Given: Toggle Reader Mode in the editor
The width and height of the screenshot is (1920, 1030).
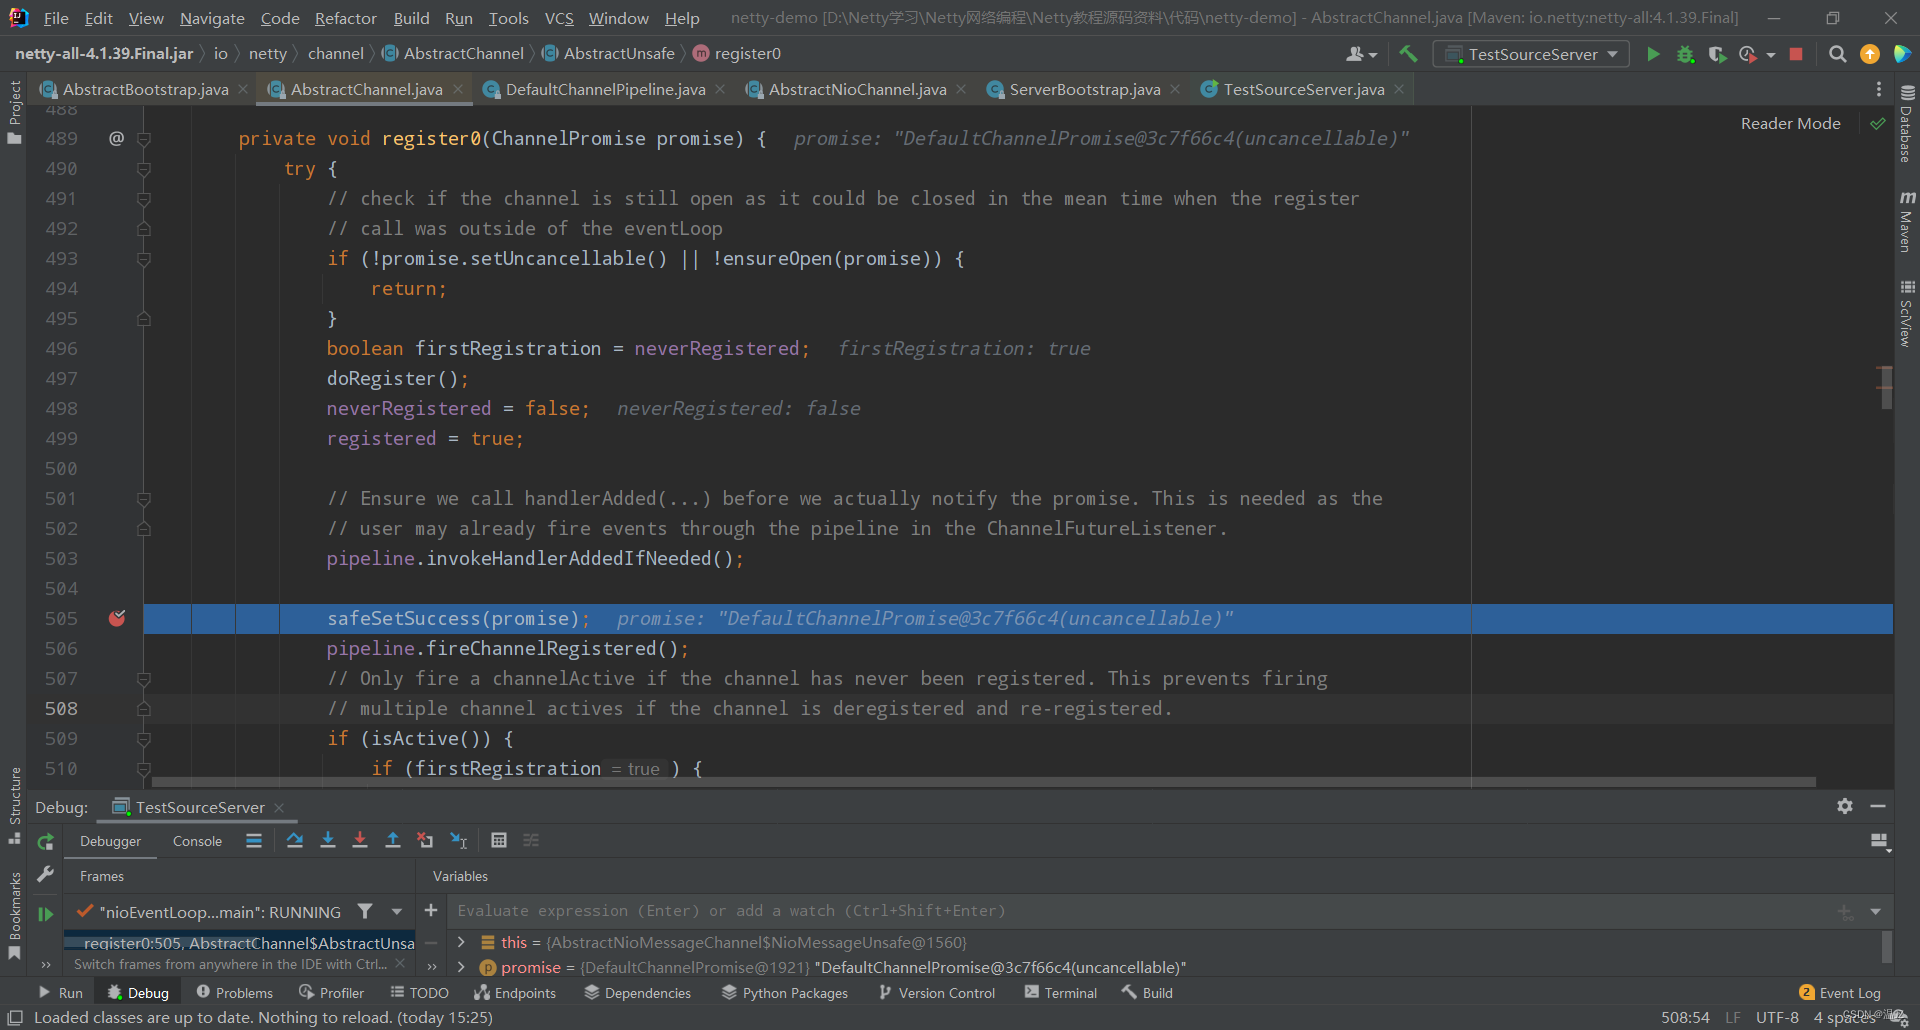Looking at the screenshot, I should click(1790, 123).
